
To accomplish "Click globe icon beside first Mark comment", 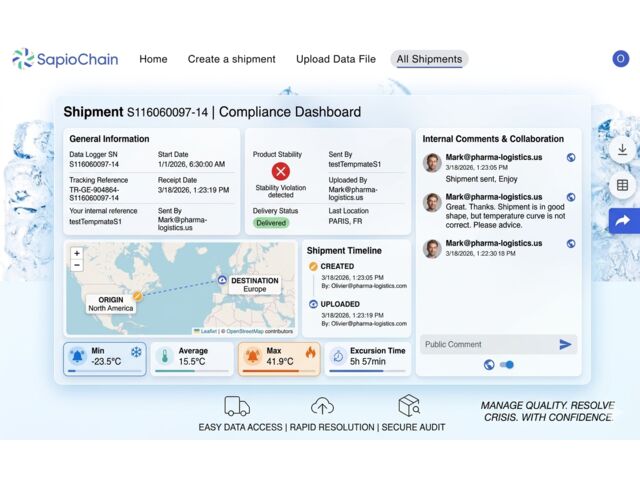I will point(571,157).
